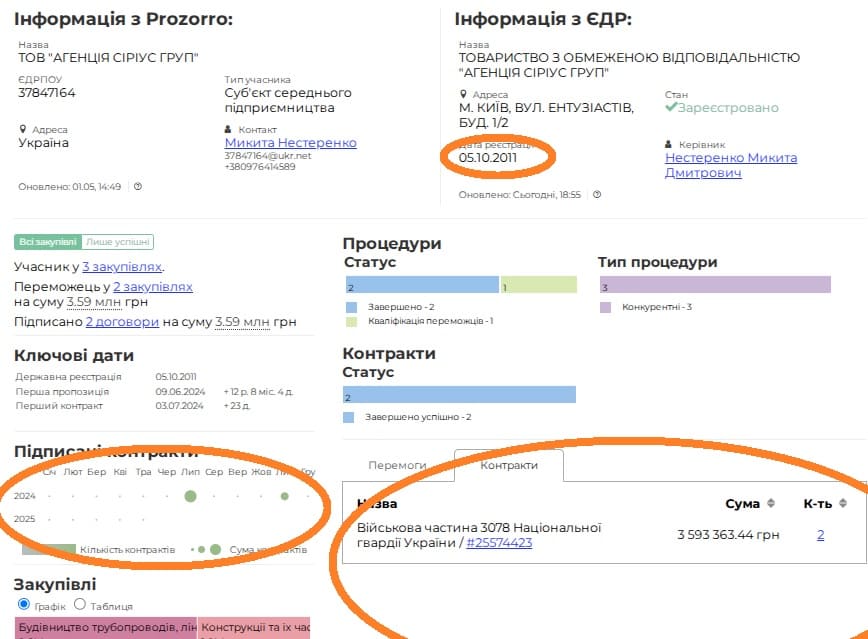Sort contracts table by Сума column

771,504
